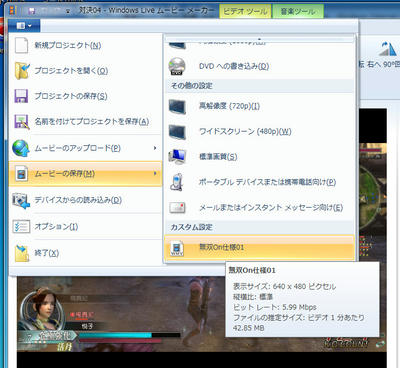Viewport: 400px width, 368px height.
Task: Click the save movie film icon
Action: (x=21, y=174)
